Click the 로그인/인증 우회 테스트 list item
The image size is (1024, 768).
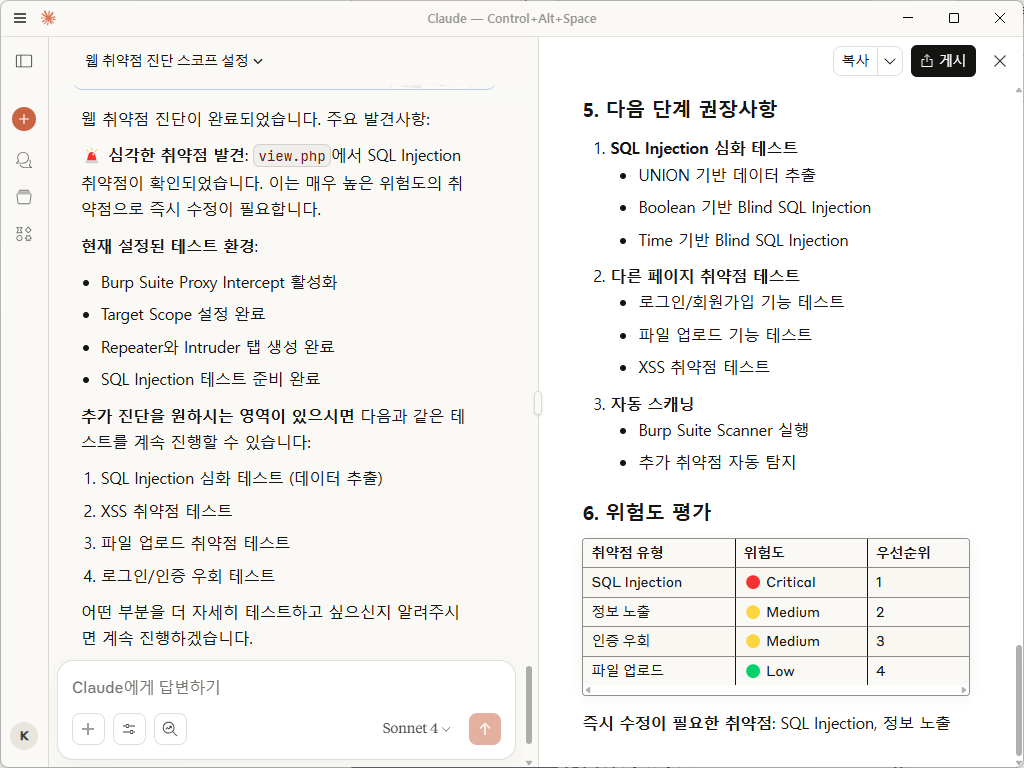tap(188, 575)
